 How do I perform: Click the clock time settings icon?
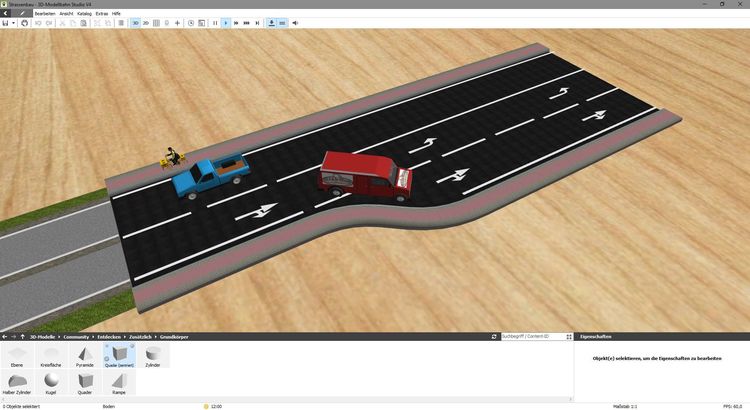(191, 22)
